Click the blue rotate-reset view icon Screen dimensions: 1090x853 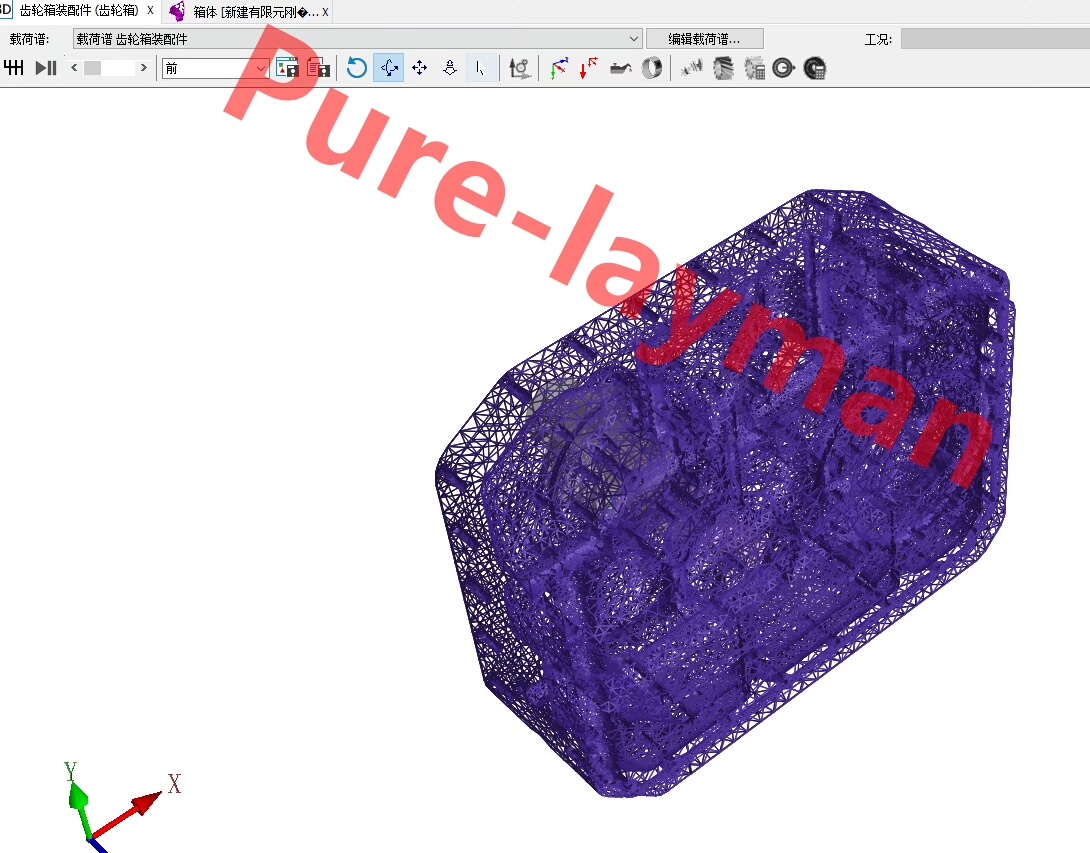[357, 68]
